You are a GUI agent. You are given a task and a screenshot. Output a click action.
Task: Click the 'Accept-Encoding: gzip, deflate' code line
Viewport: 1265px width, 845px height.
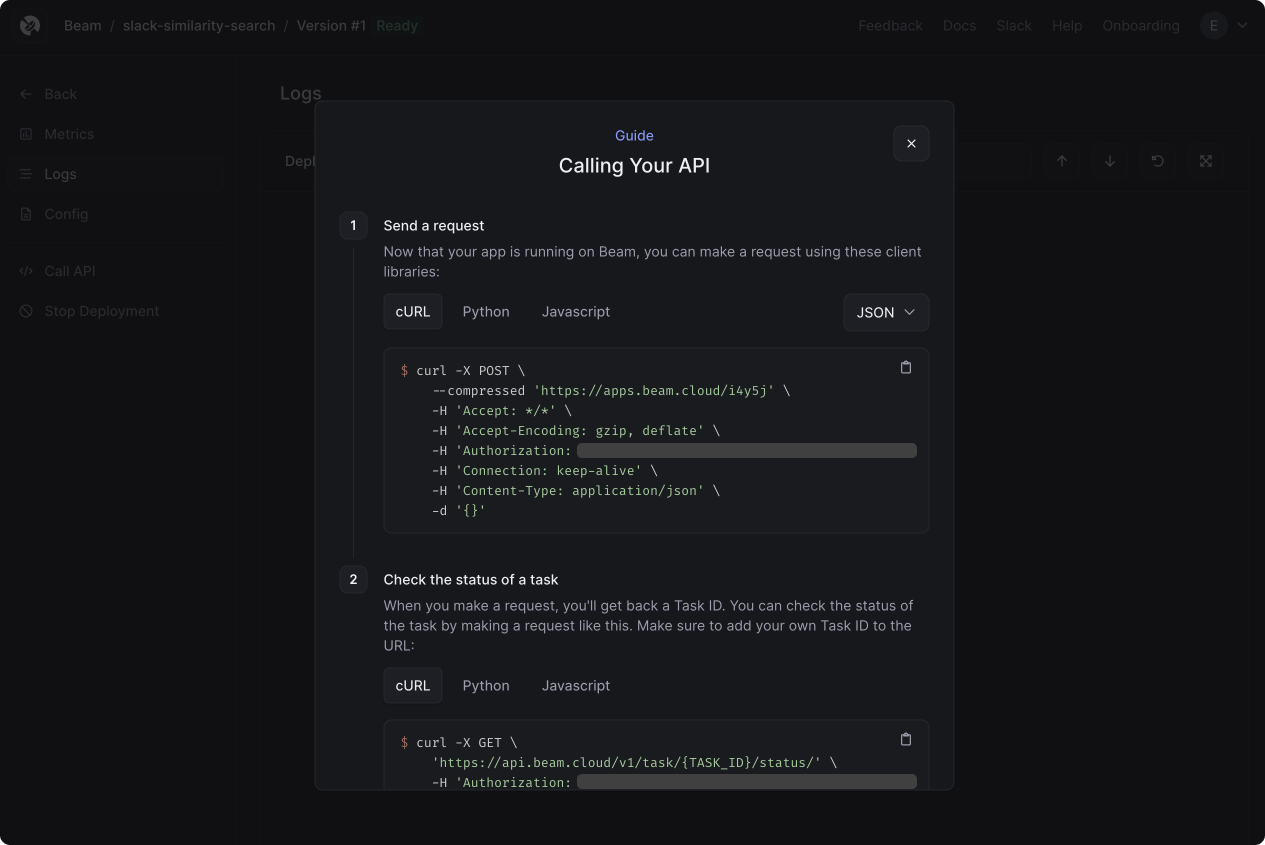[576, 431]
